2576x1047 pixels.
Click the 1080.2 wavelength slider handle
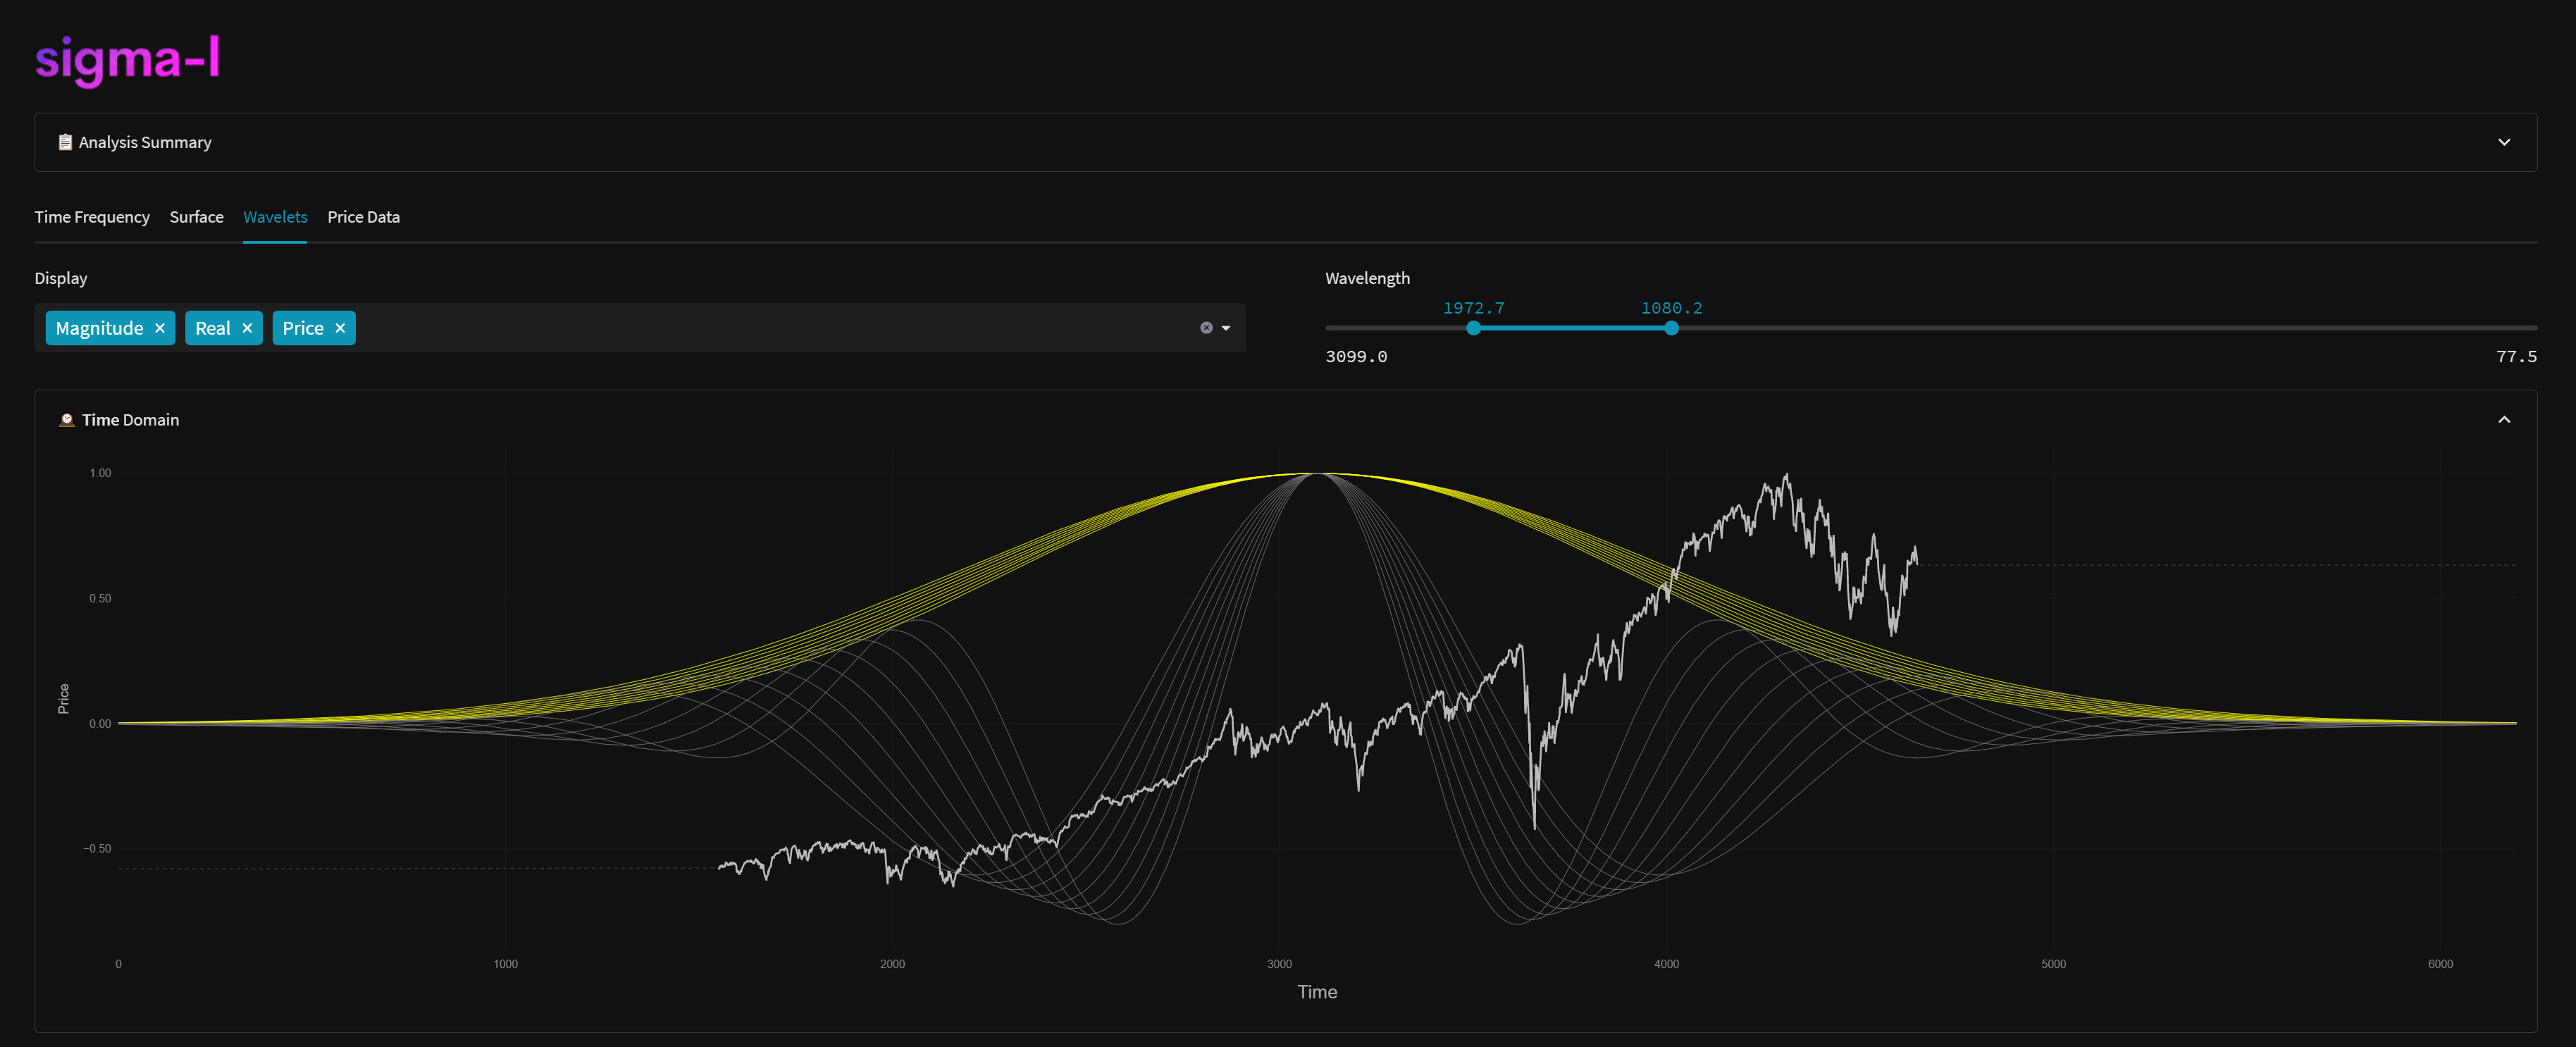[x=1671, y=328]
